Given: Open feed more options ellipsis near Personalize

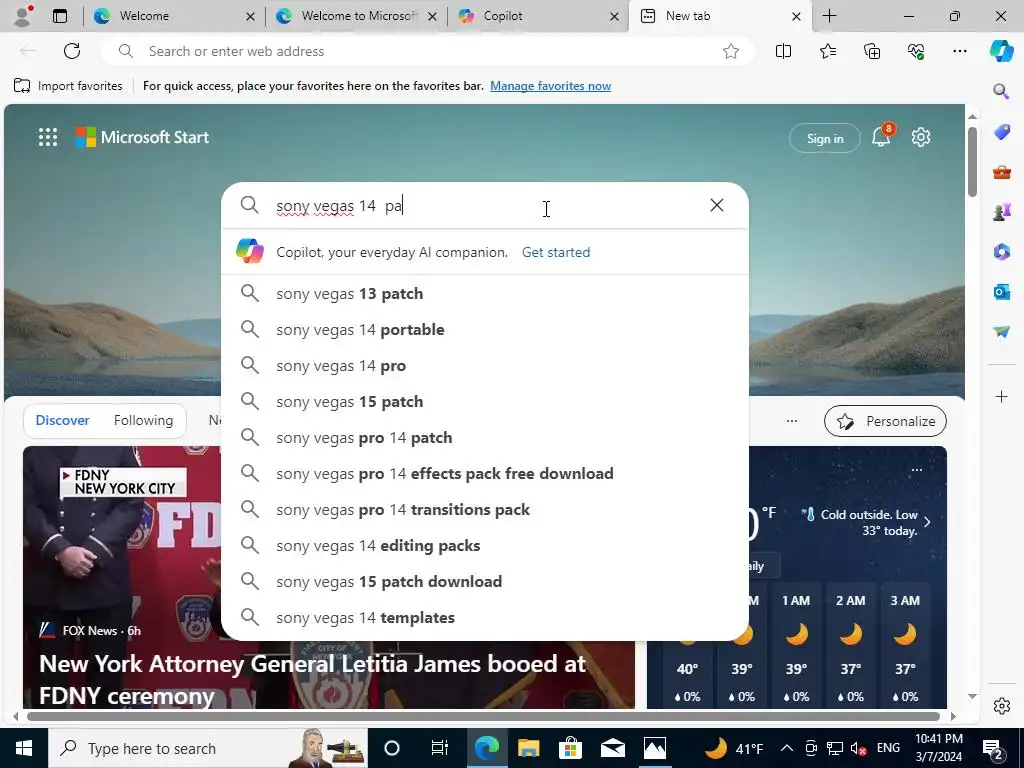Looking at the screenshot, I should [792, 421].
